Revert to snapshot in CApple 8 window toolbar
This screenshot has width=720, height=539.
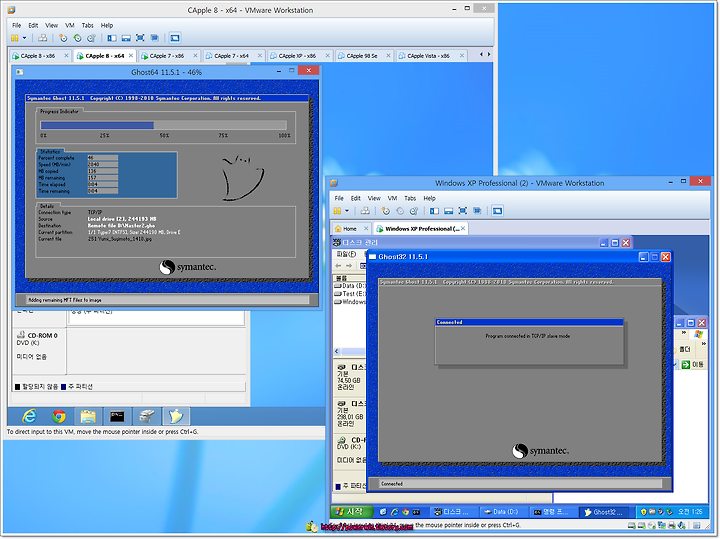pyautogui.click(x=78, y=38)
